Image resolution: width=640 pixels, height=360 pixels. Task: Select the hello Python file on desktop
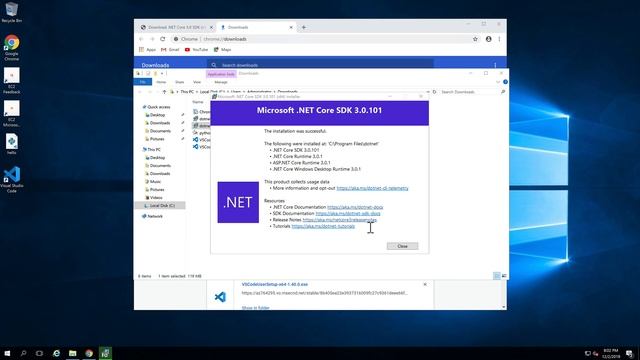coord(11,144)
